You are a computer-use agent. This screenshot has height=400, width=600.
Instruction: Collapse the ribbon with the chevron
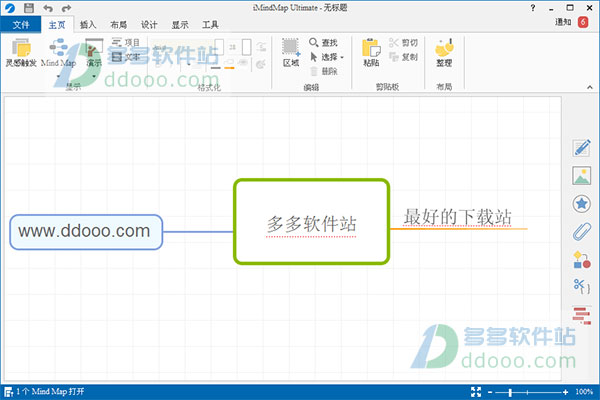(590, 88)
